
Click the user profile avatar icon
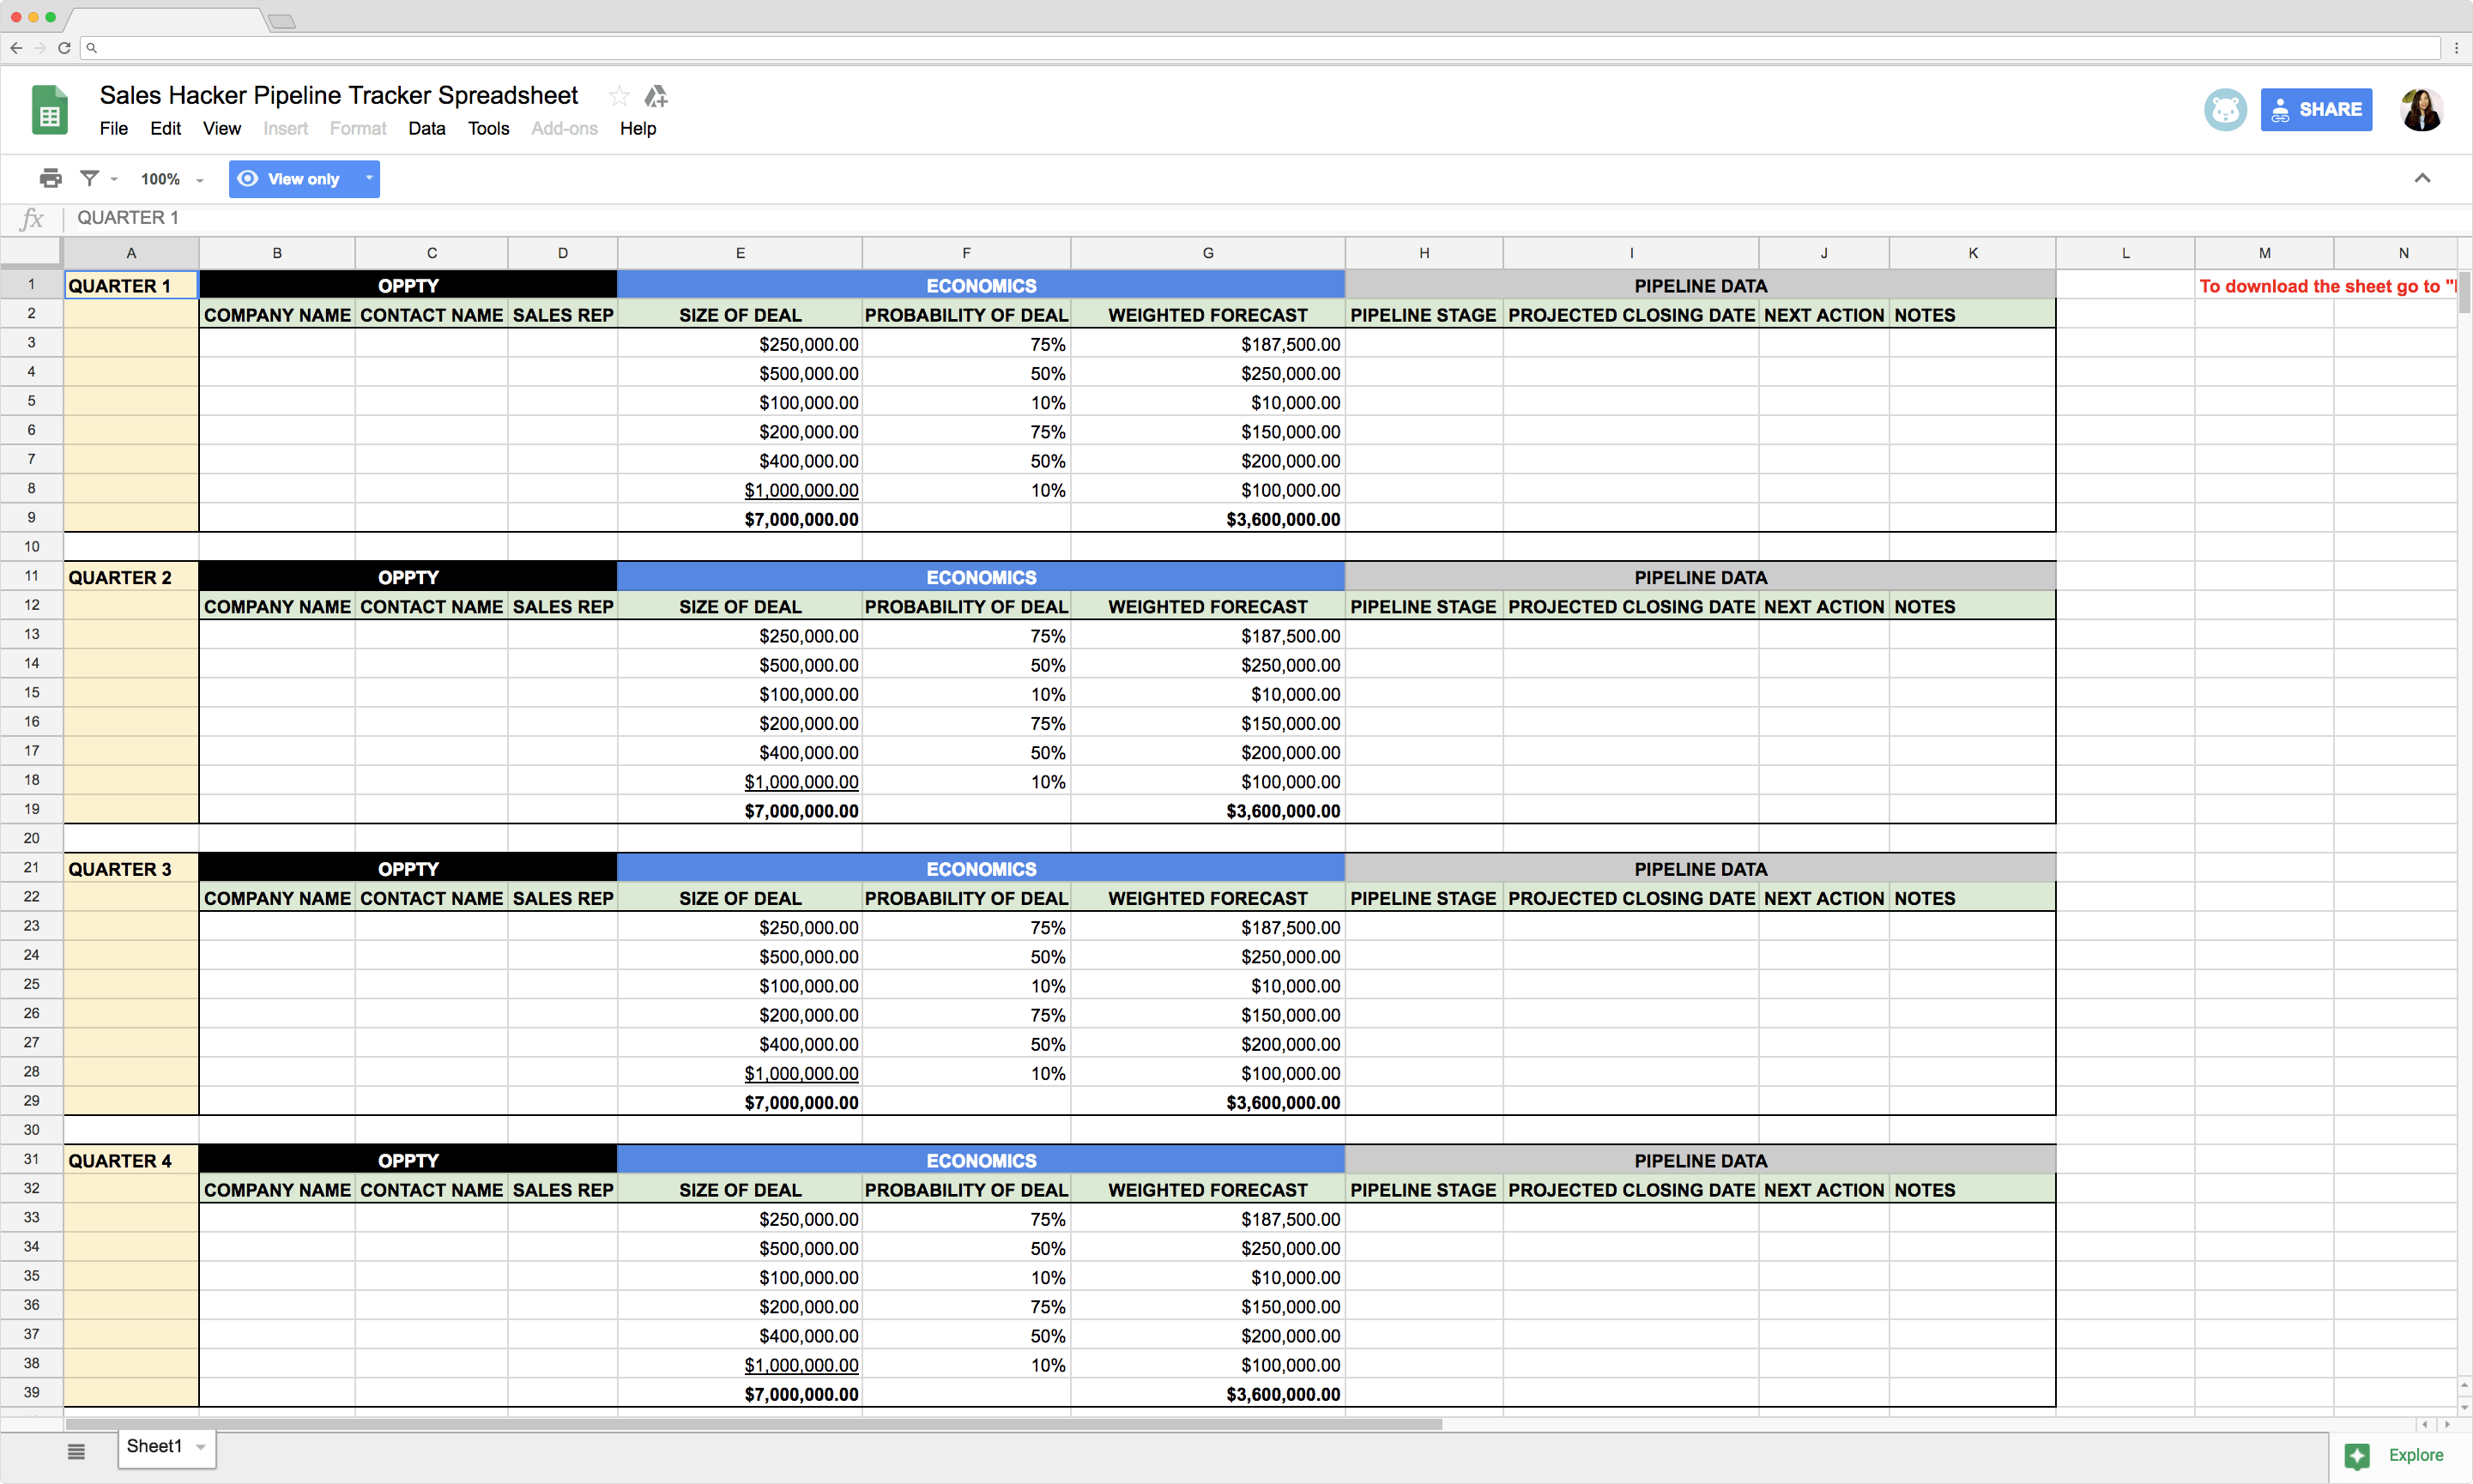coord(2422,108)
